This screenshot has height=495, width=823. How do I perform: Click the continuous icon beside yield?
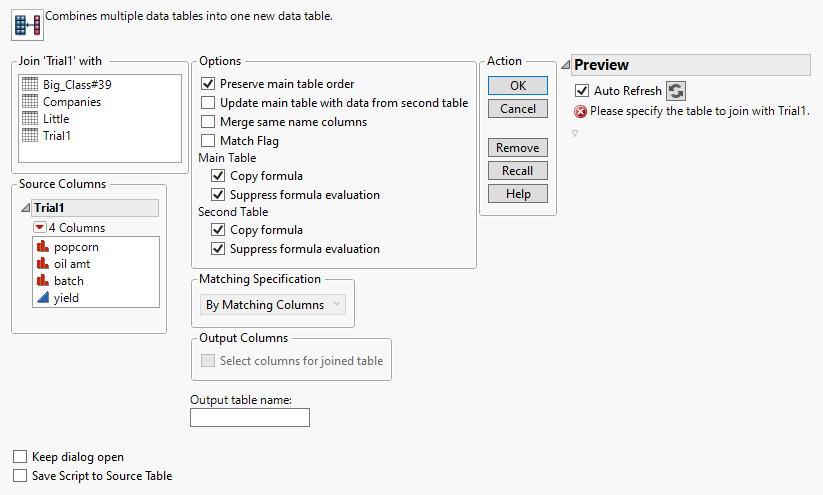coord(43,297)
